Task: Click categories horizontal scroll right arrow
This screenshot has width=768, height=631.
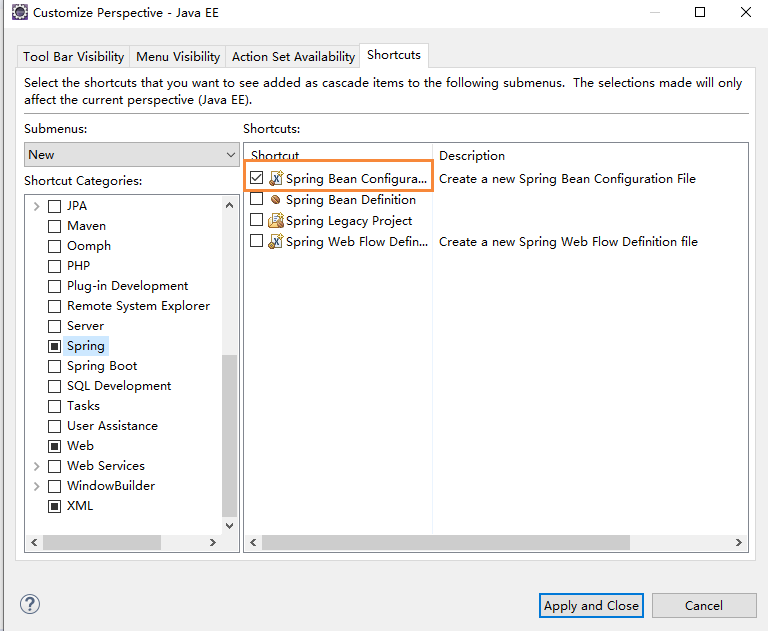Action: 213,542
